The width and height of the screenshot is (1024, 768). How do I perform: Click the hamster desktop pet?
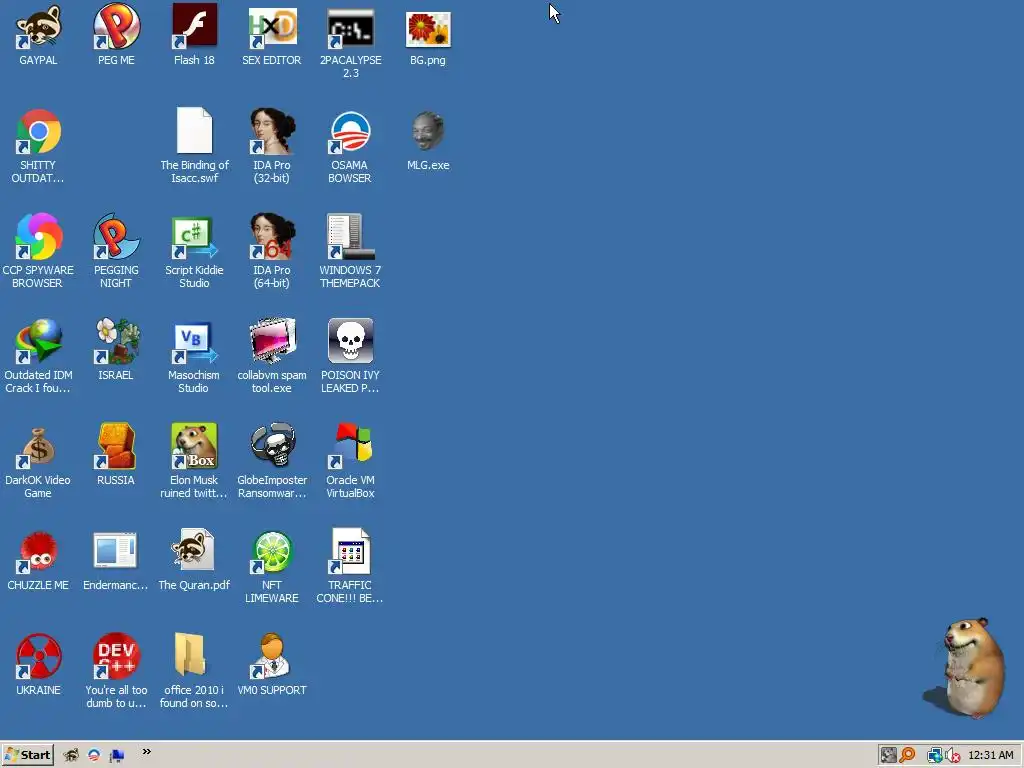pos(967,667)
